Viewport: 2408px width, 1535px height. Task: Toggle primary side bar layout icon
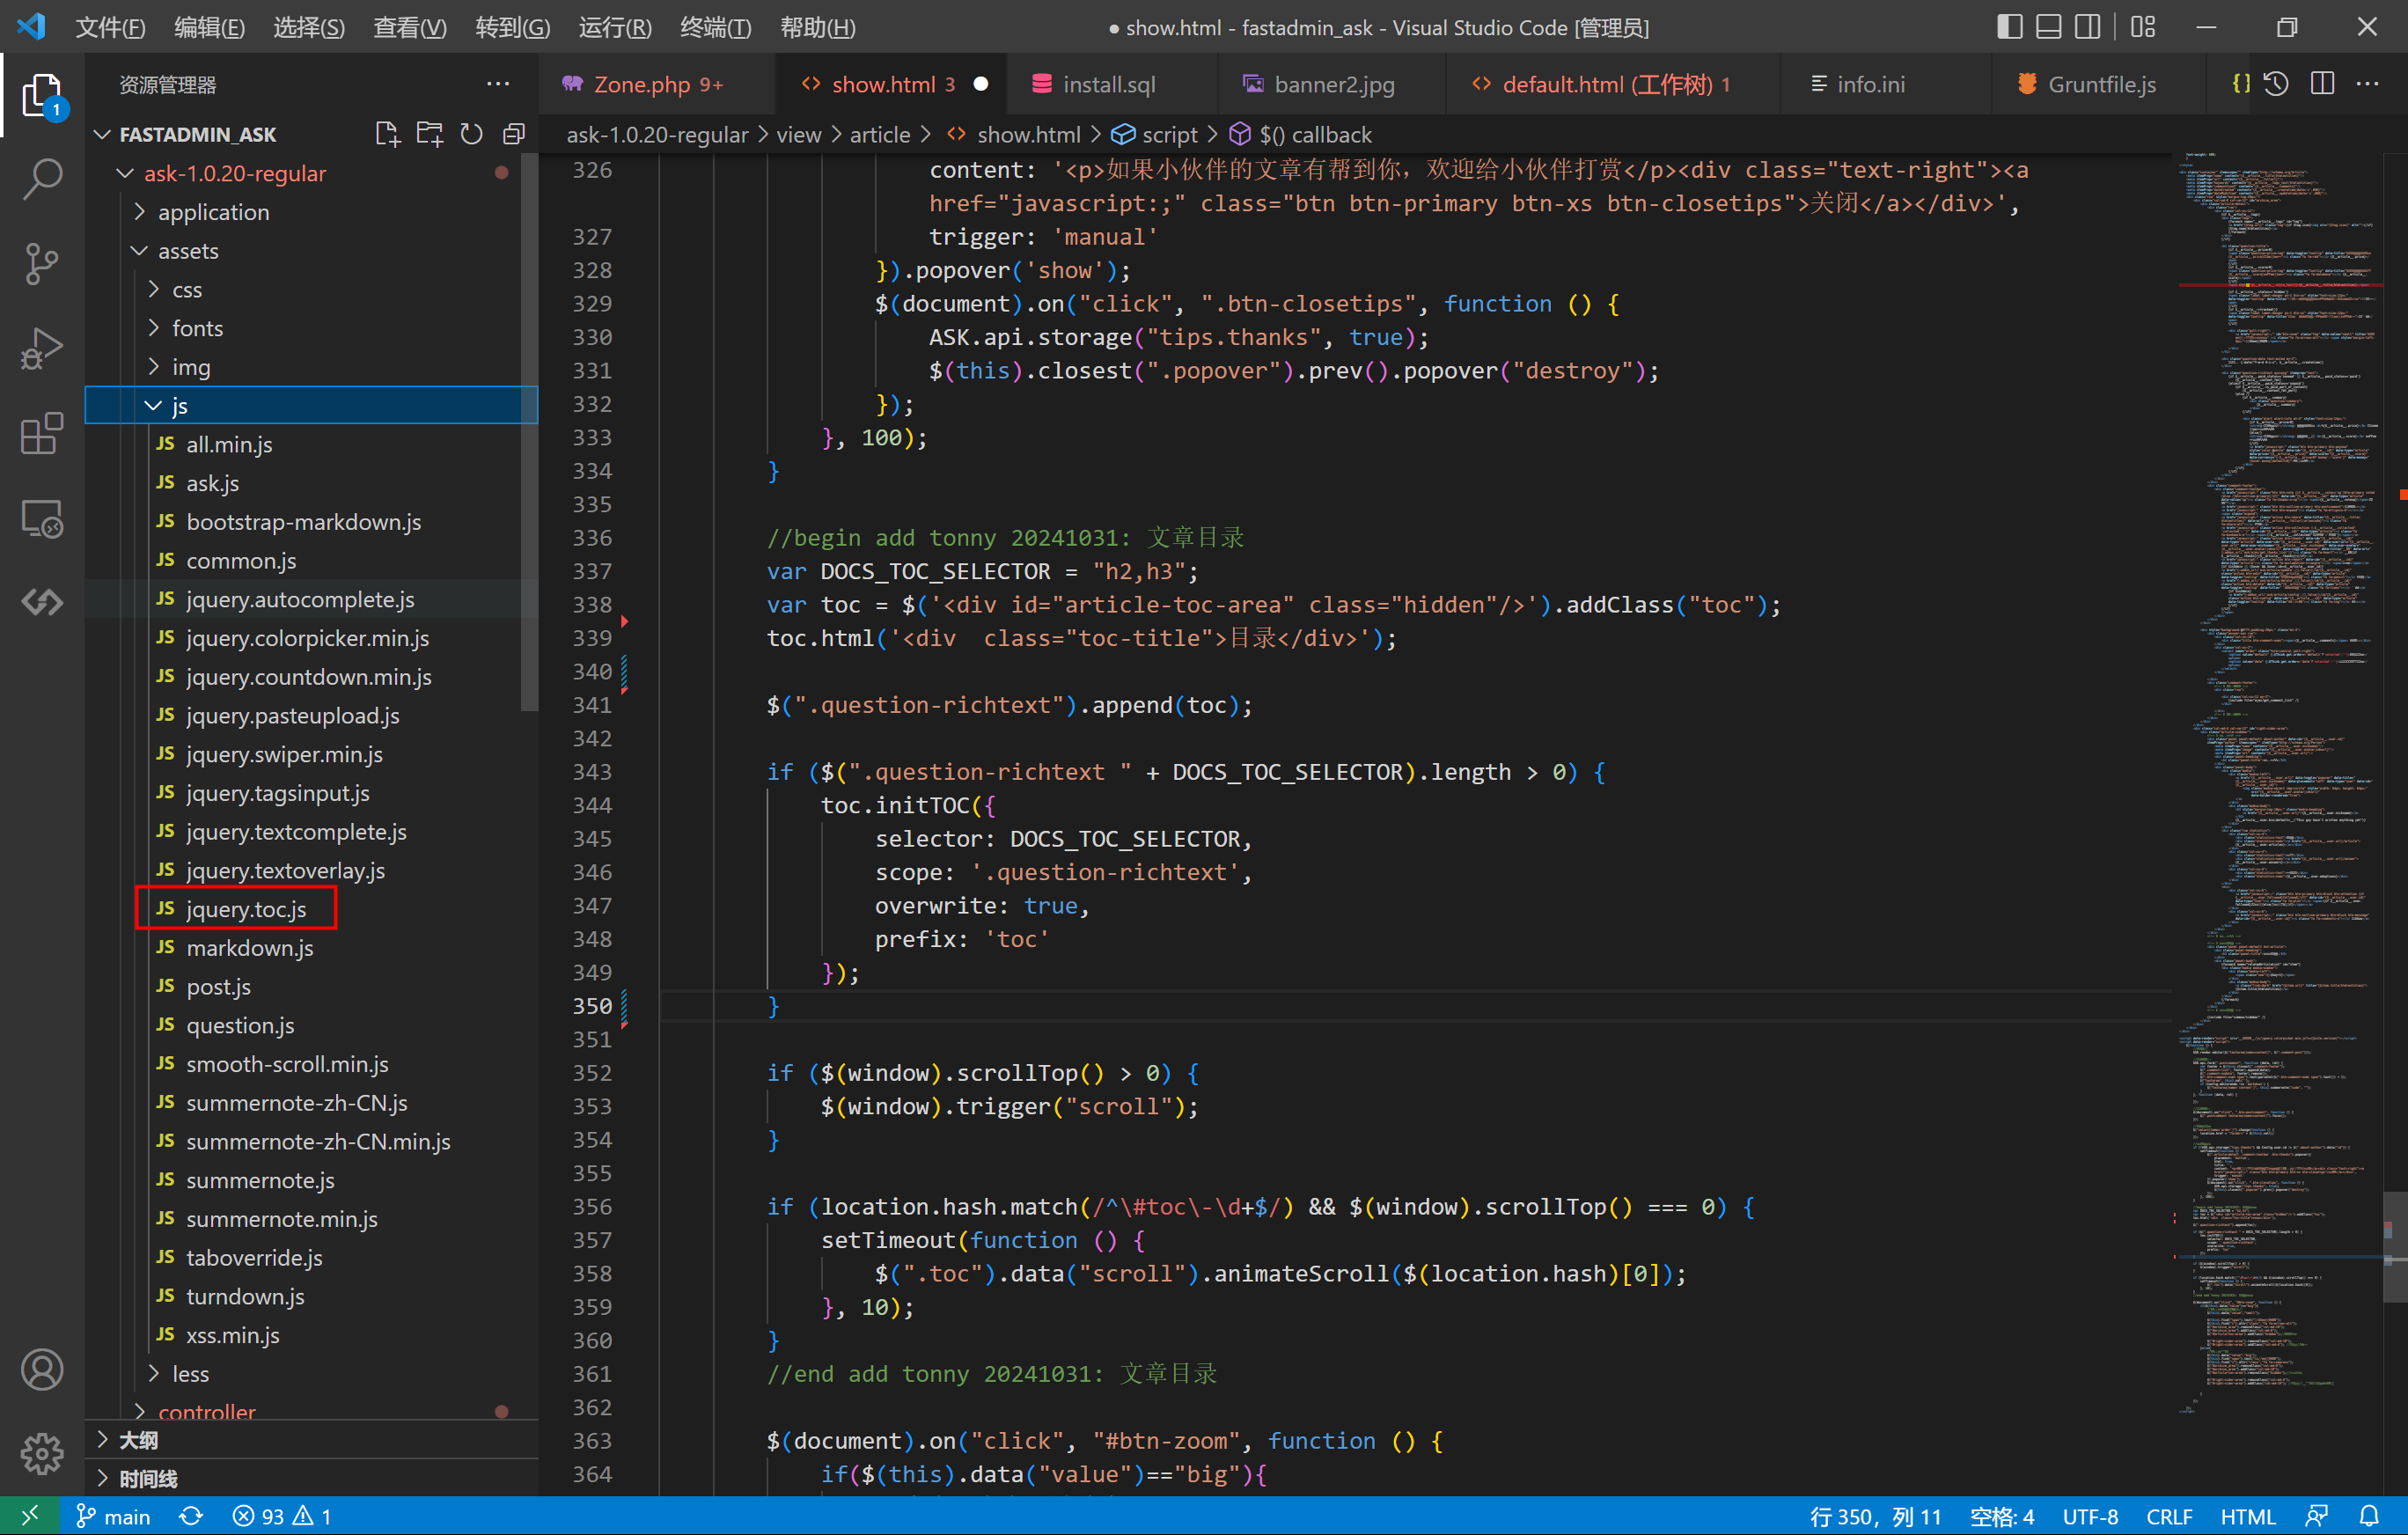click(x=2009, y=27)
